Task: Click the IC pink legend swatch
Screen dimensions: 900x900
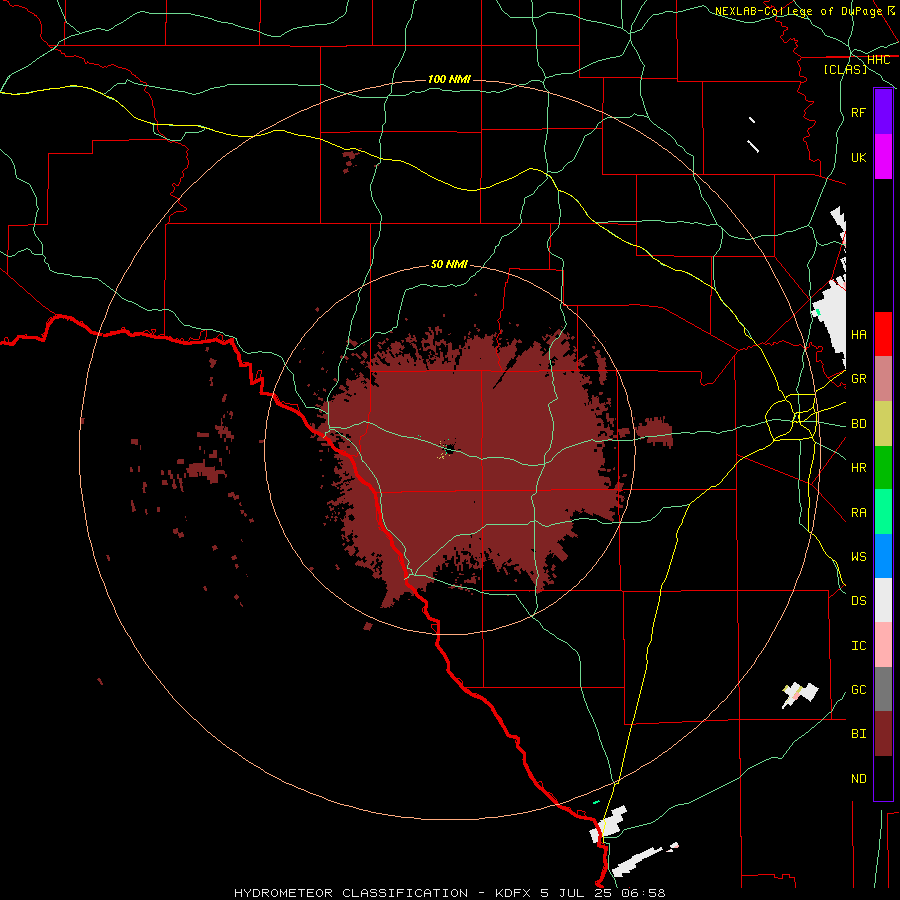Action: tap(883, 645)
